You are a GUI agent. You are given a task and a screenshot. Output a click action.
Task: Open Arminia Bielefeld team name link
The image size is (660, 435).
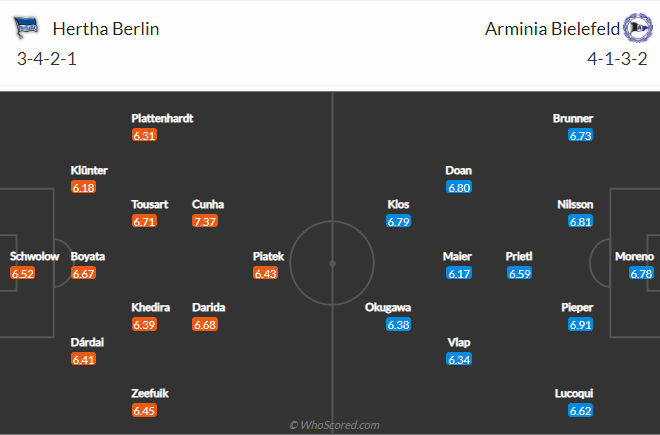click(x=552, y=29)
